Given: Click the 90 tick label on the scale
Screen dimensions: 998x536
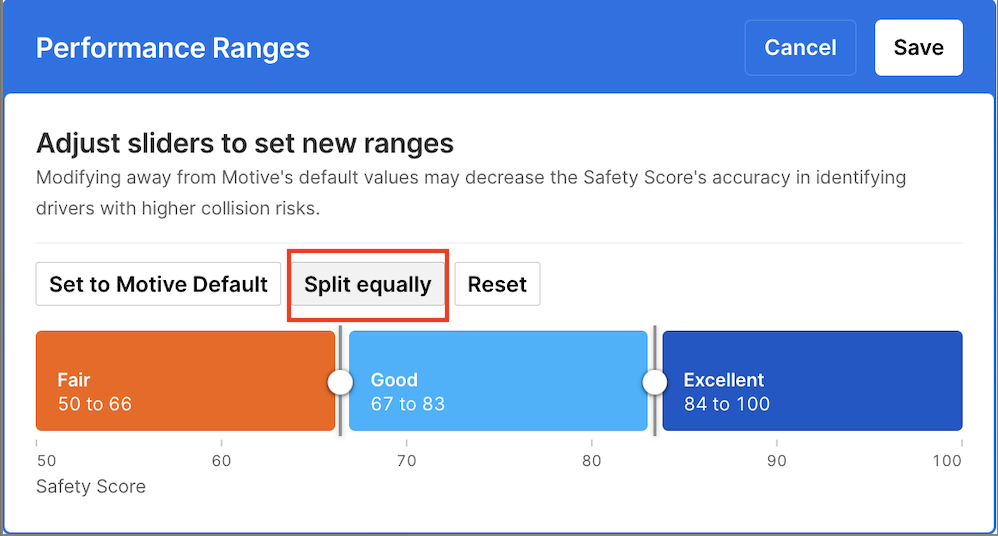Looking at the screenshot, I should click(x=777, y=461).
